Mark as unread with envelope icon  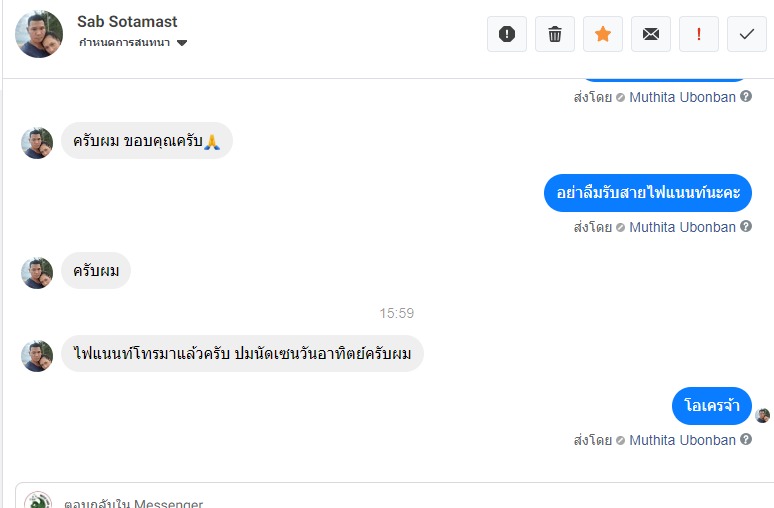pyautogui.click(x=651, y=34)
